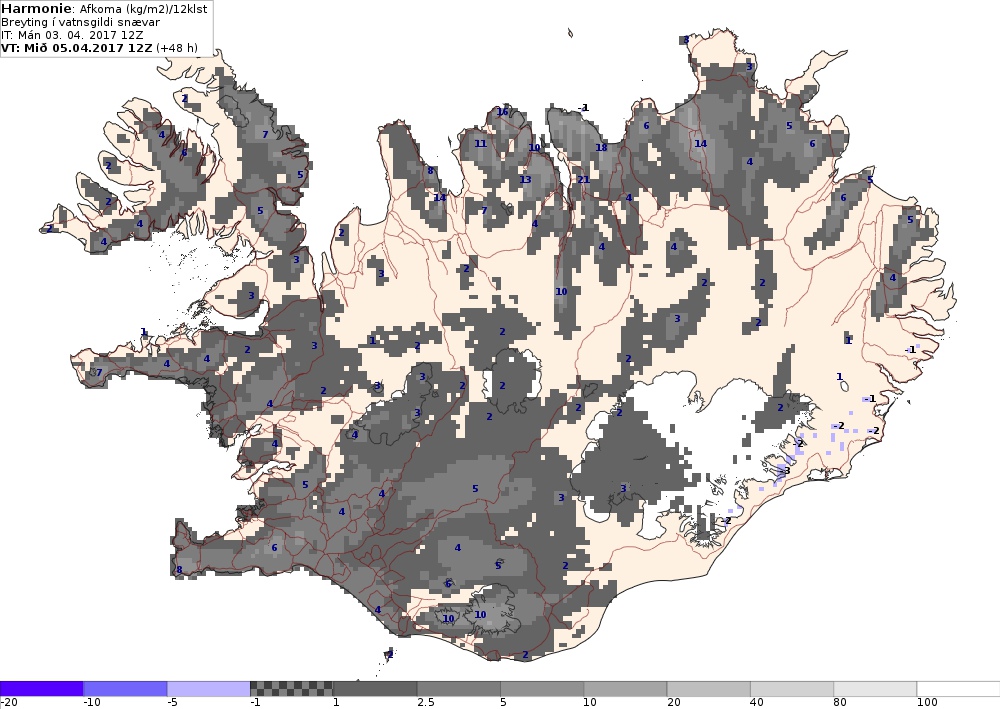Viewport: 1000px width, 709px height.
Task: Pick the very light 80 to 100 legend swatch
Action: (875, 689)
